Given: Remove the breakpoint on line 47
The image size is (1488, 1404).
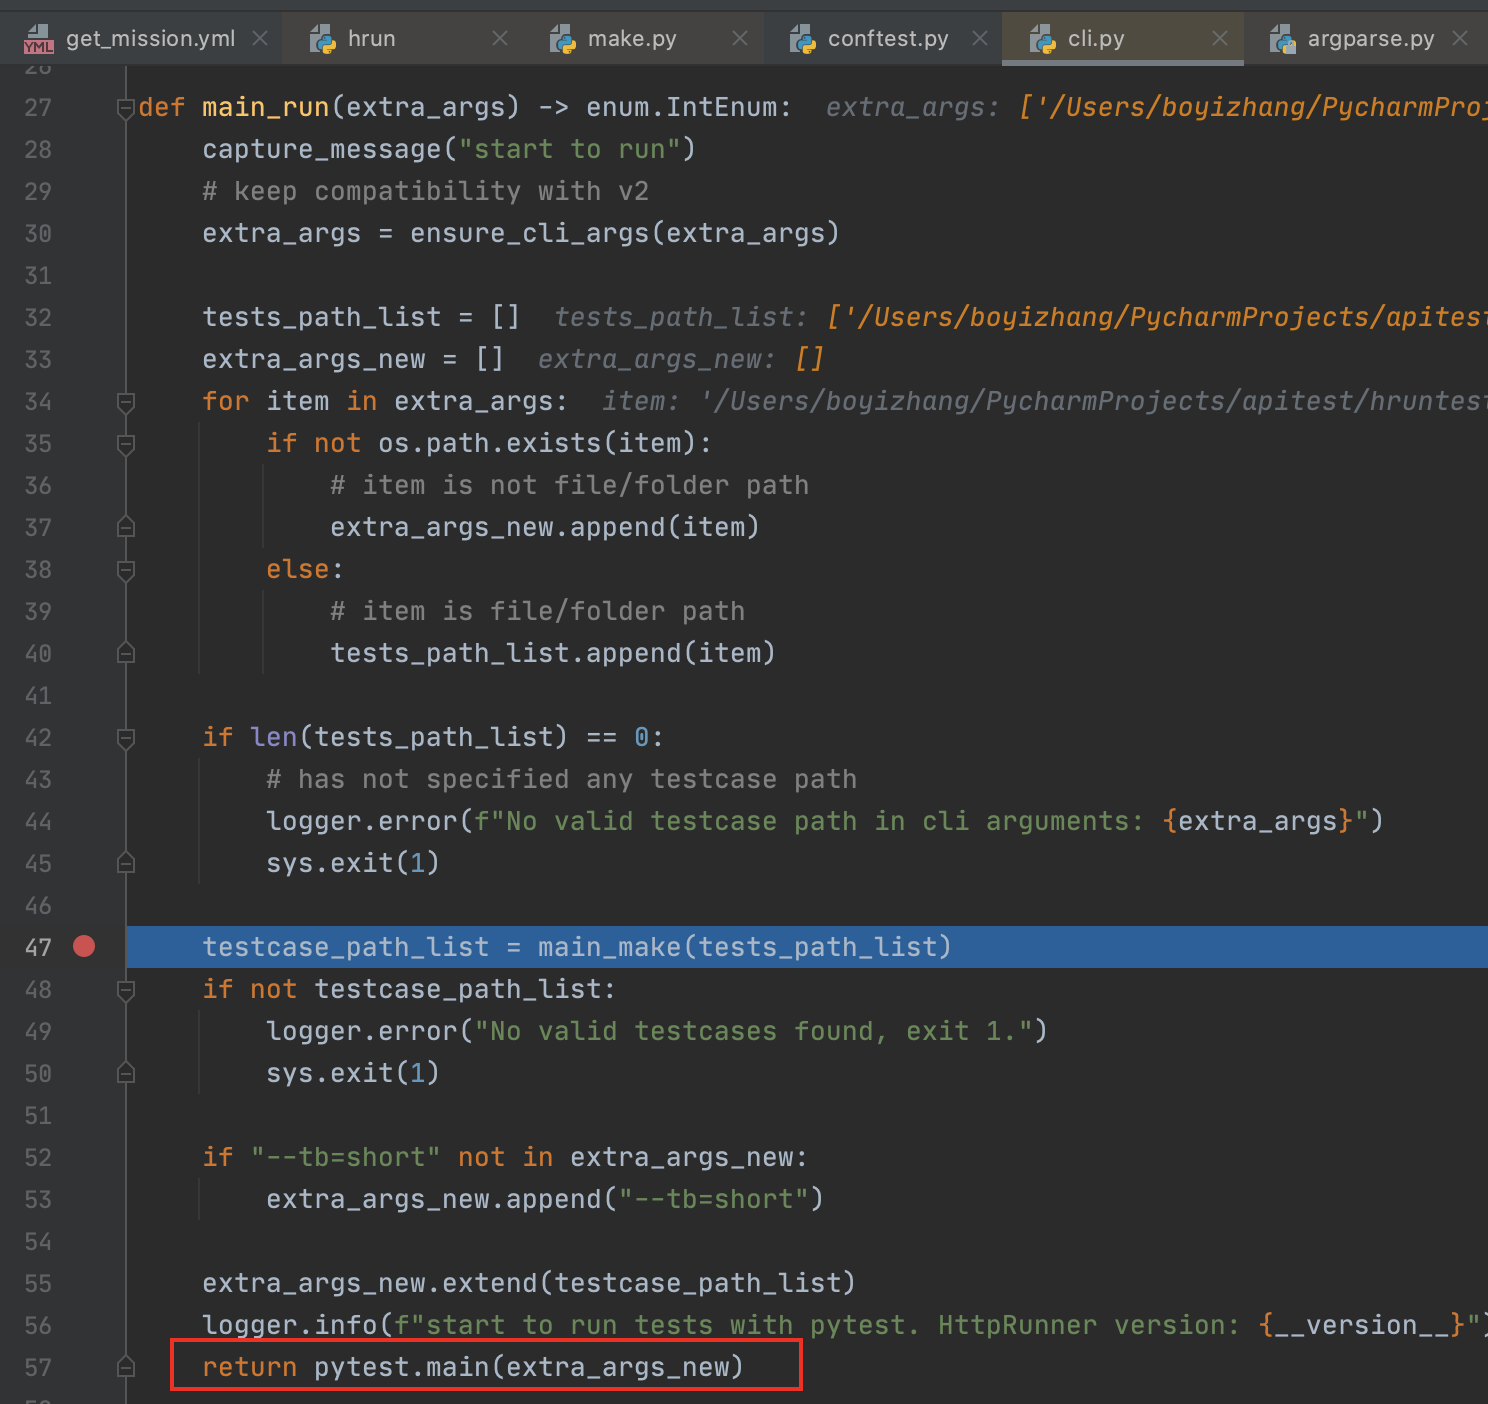Looking at the screenshot, I should click(84, 946).
